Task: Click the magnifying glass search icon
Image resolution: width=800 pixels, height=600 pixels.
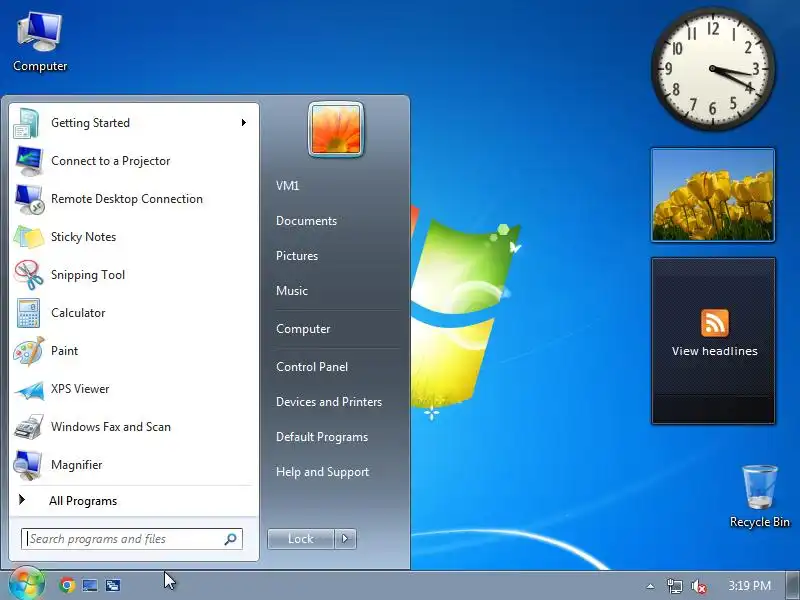Action: pyautogui.click(x=230, y=539)
